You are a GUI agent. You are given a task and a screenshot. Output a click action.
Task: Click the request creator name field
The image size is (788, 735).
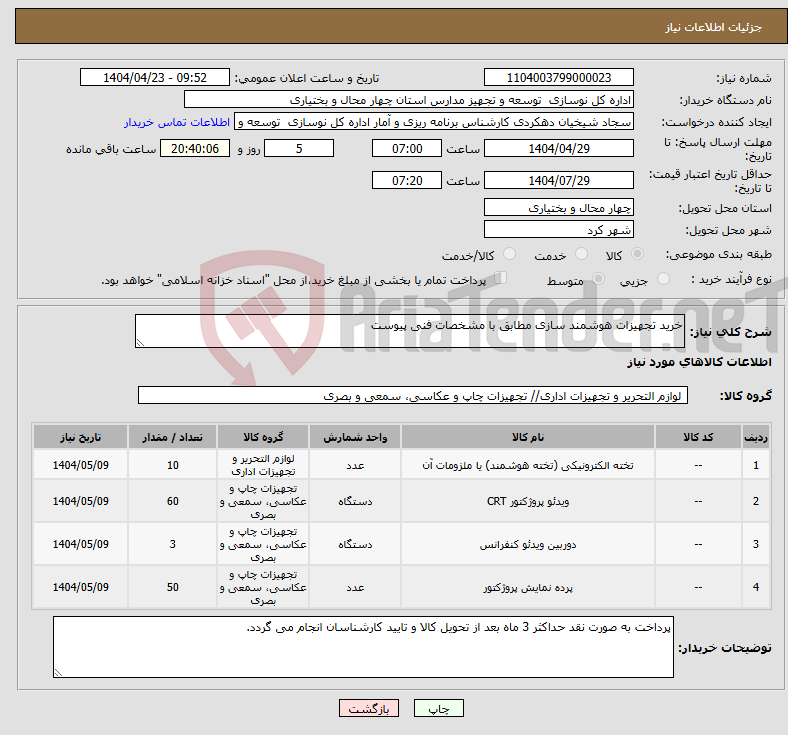coord(434,122)
